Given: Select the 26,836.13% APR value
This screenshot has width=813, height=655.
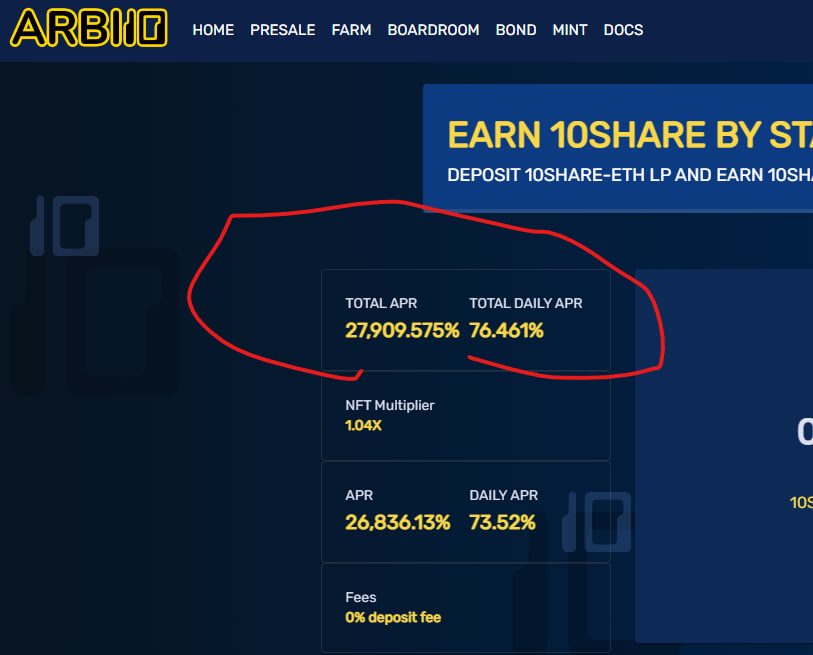Looking at the screenshot, I should [398, 522].
